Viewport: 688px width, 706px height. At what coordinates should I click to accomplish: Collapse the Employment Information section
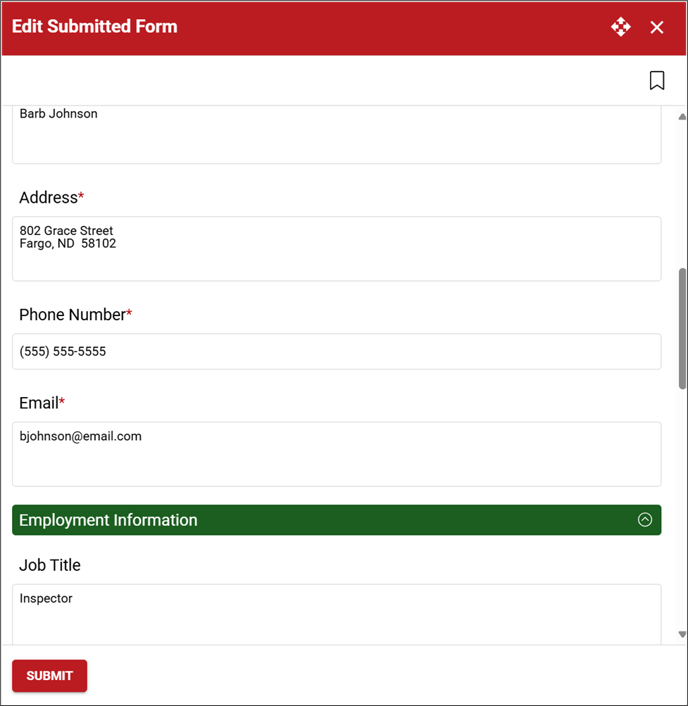point(645,520)
